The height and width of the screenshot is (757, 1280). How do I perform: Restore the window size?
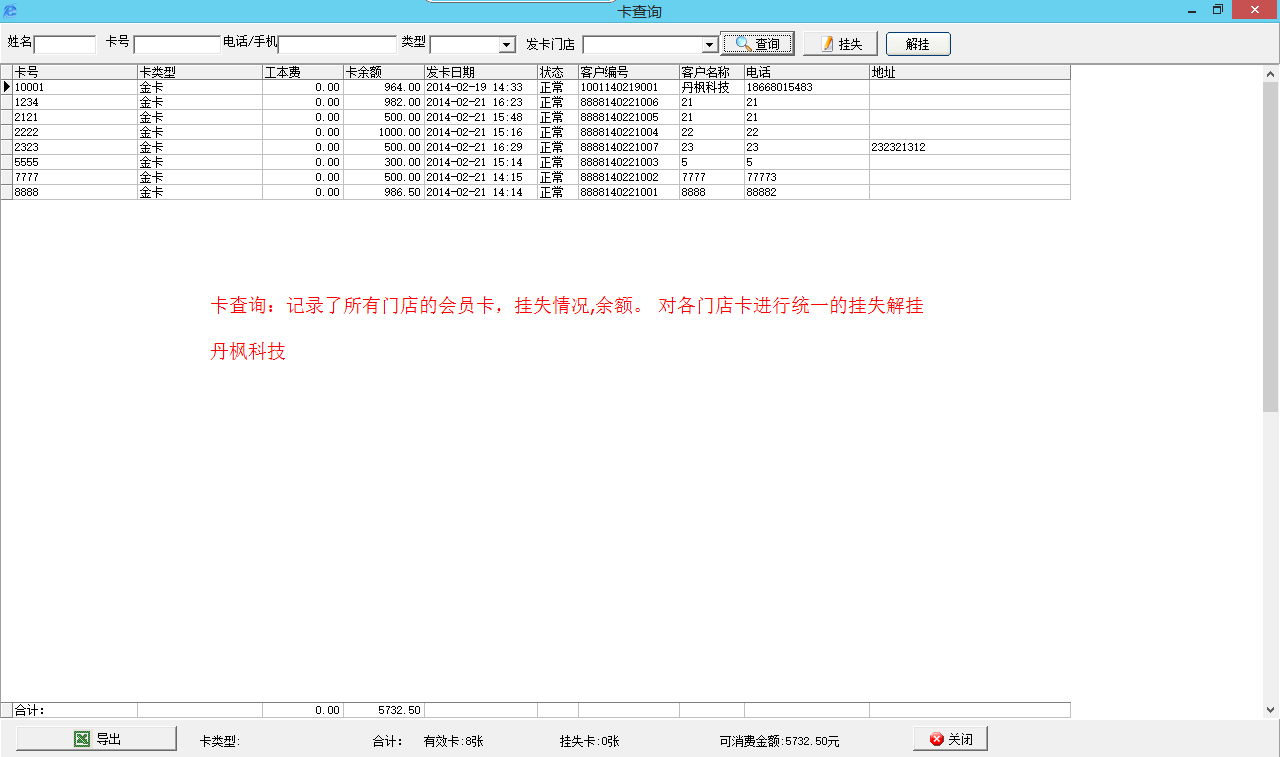(1218, 10)
